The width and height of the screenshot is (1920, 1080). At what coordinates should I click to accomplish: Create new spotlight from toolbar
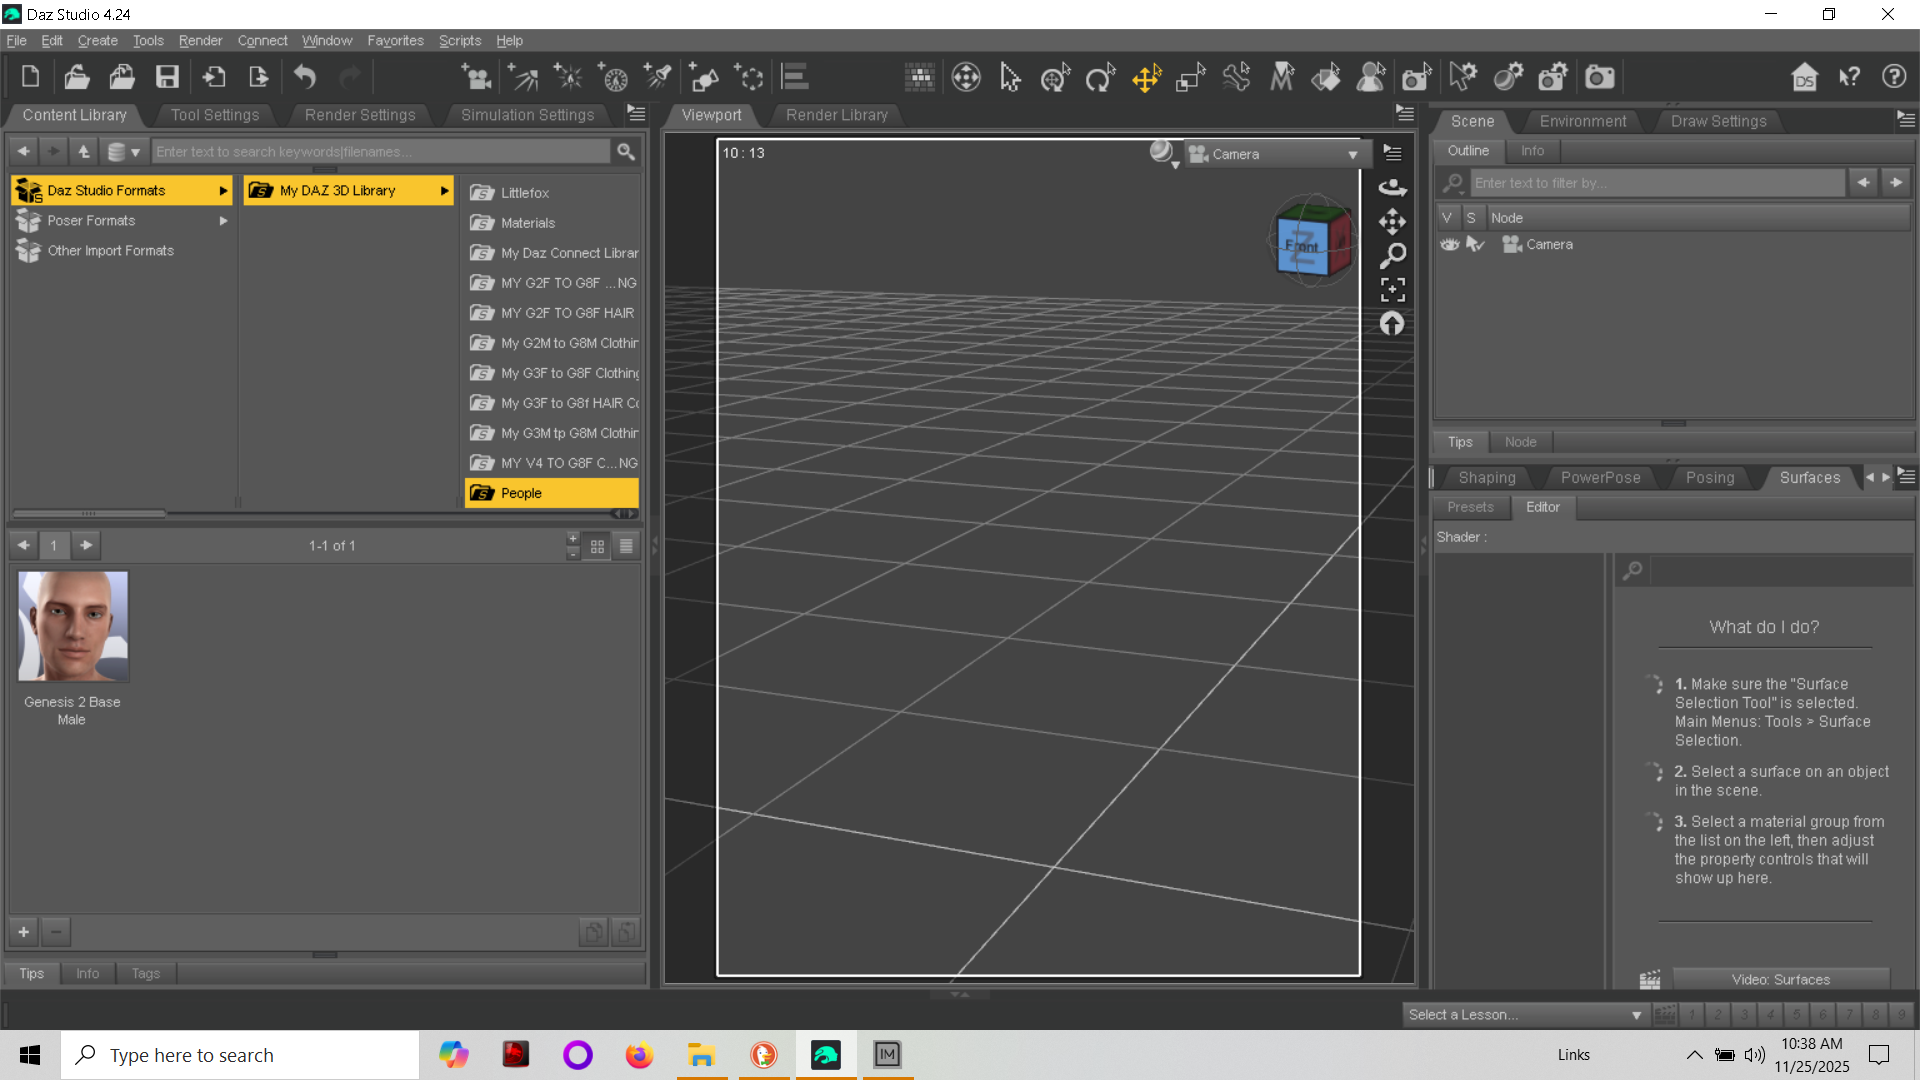click(657, 77)
